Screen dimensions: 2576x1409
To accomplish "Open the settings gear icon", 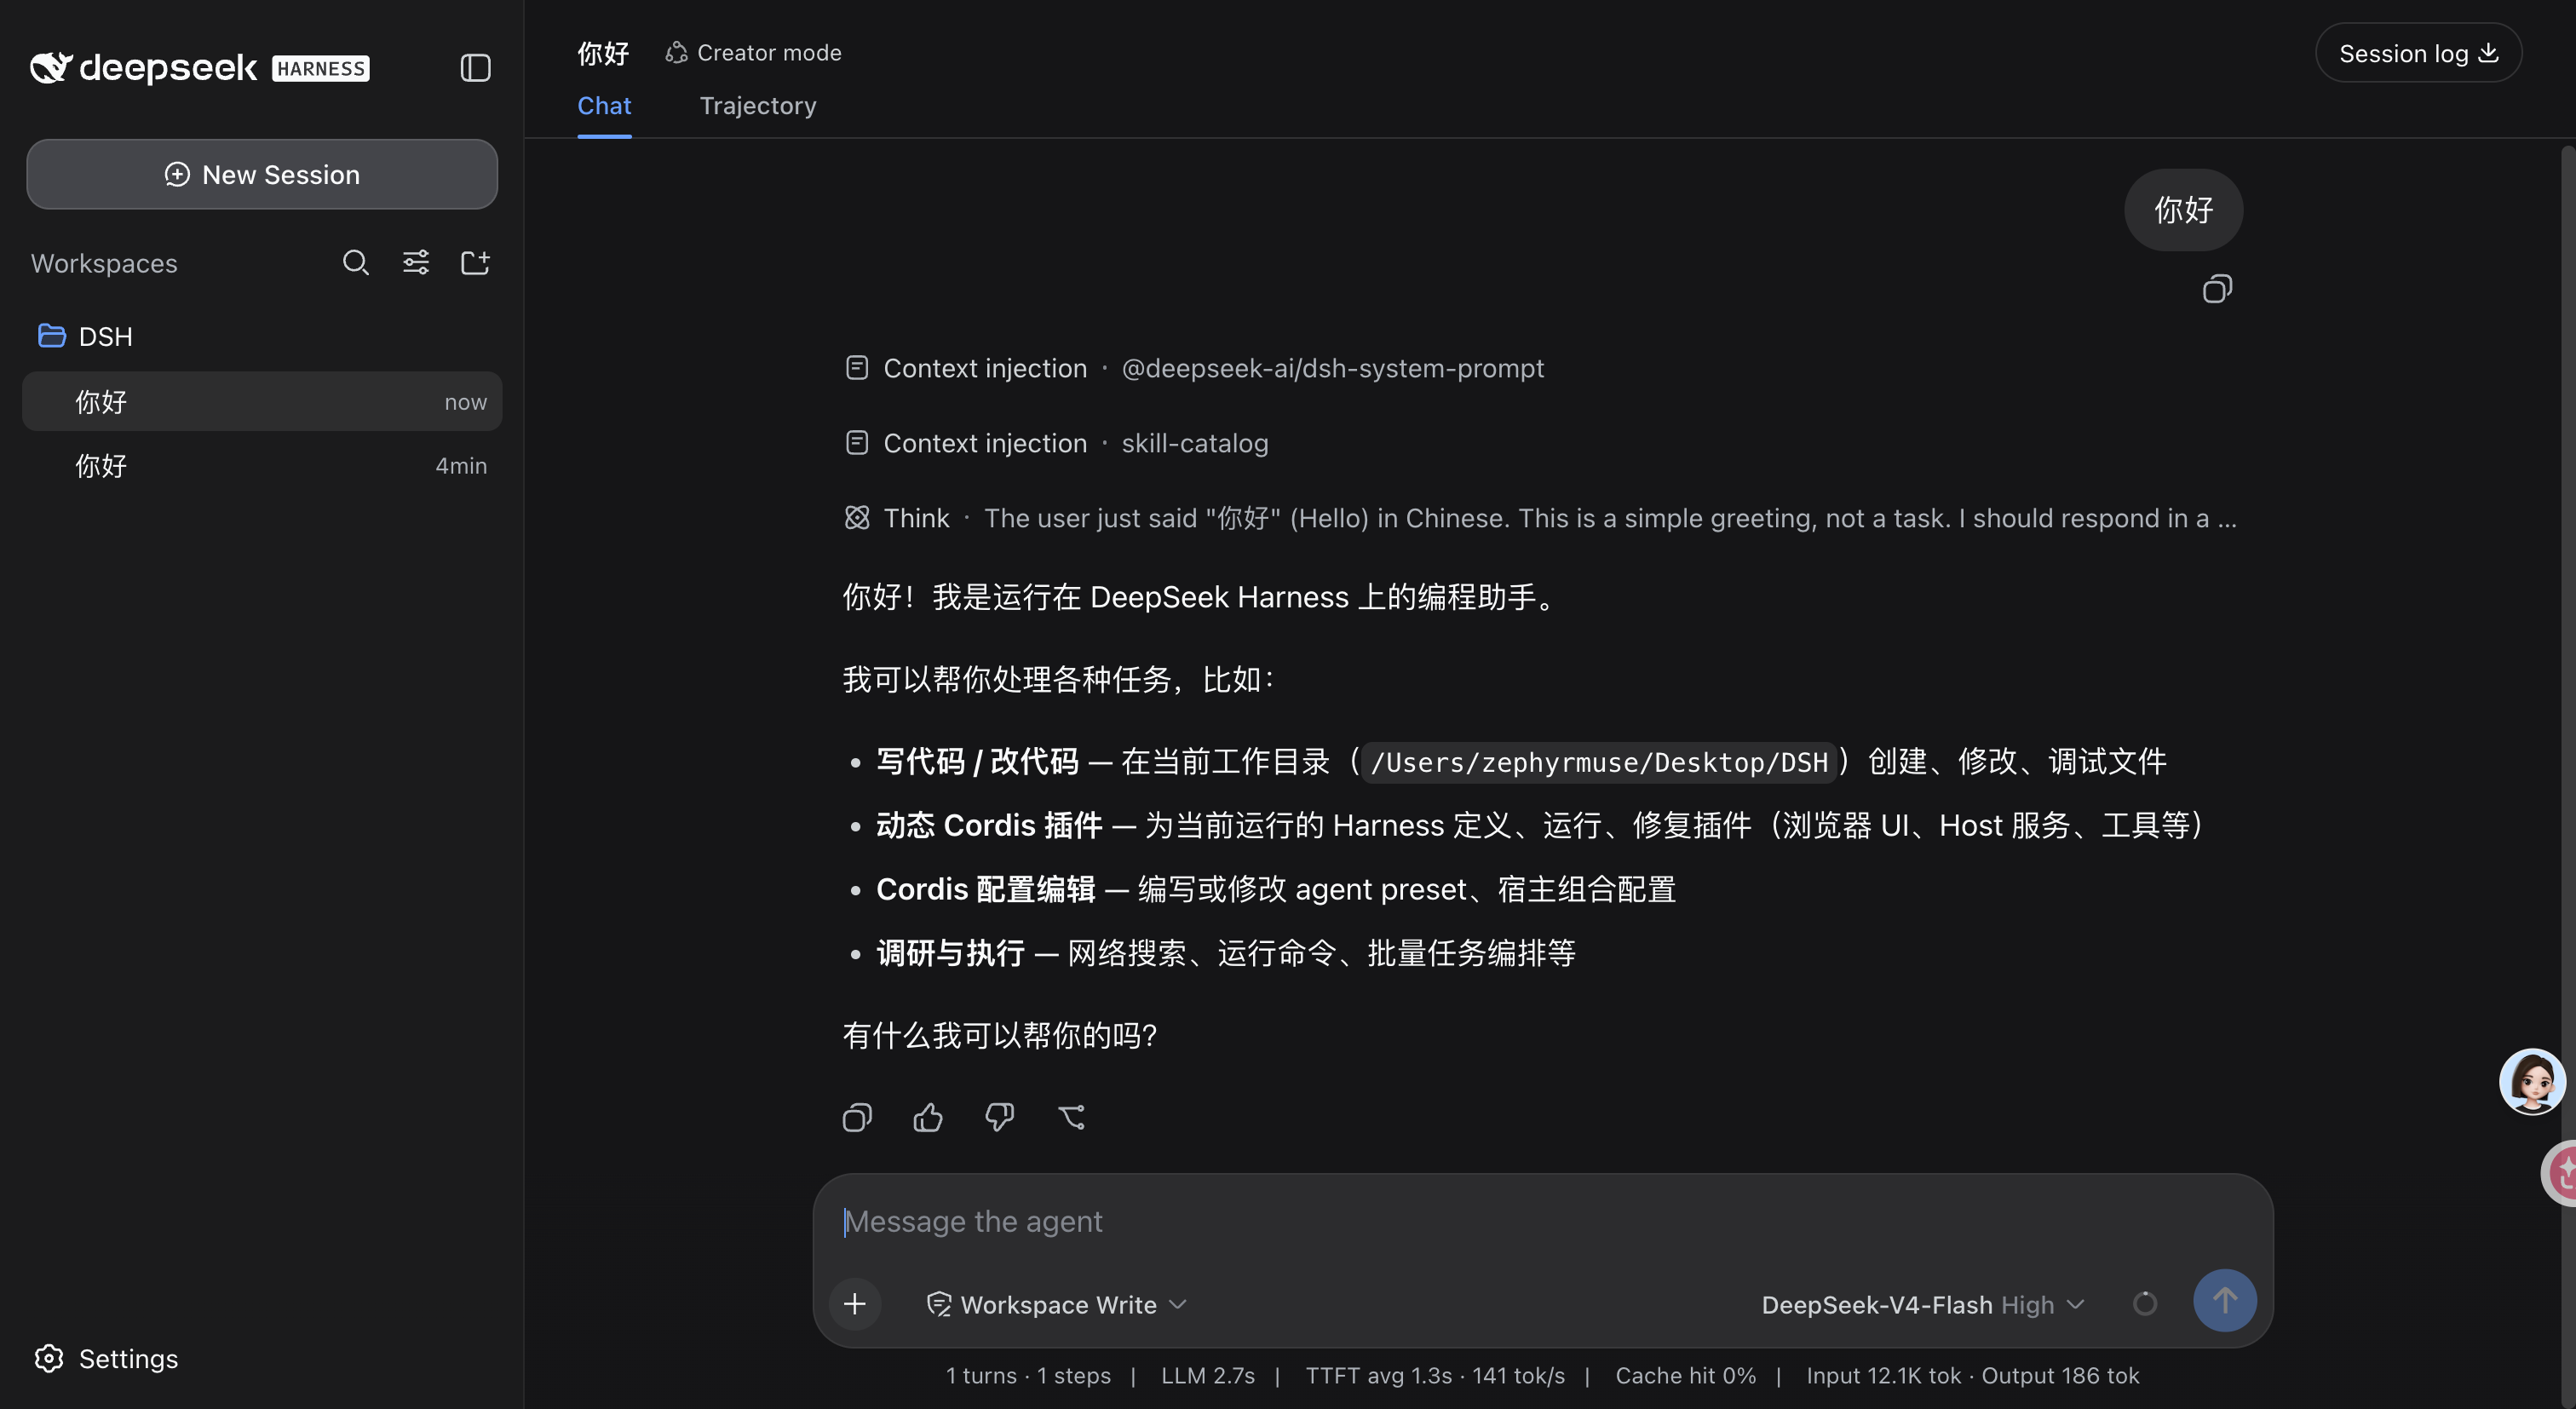I will [x=49, y=1358].
